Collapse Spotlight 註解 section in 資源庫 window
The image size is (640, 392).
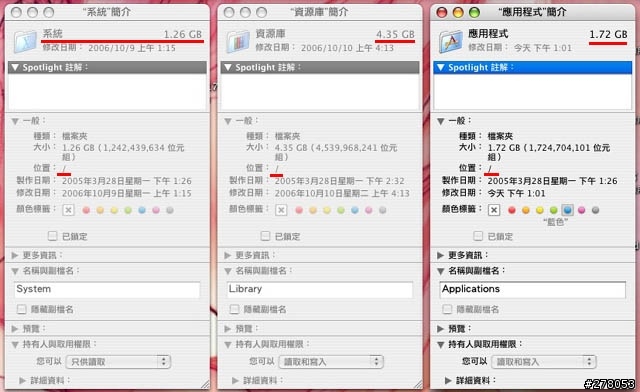228,67
